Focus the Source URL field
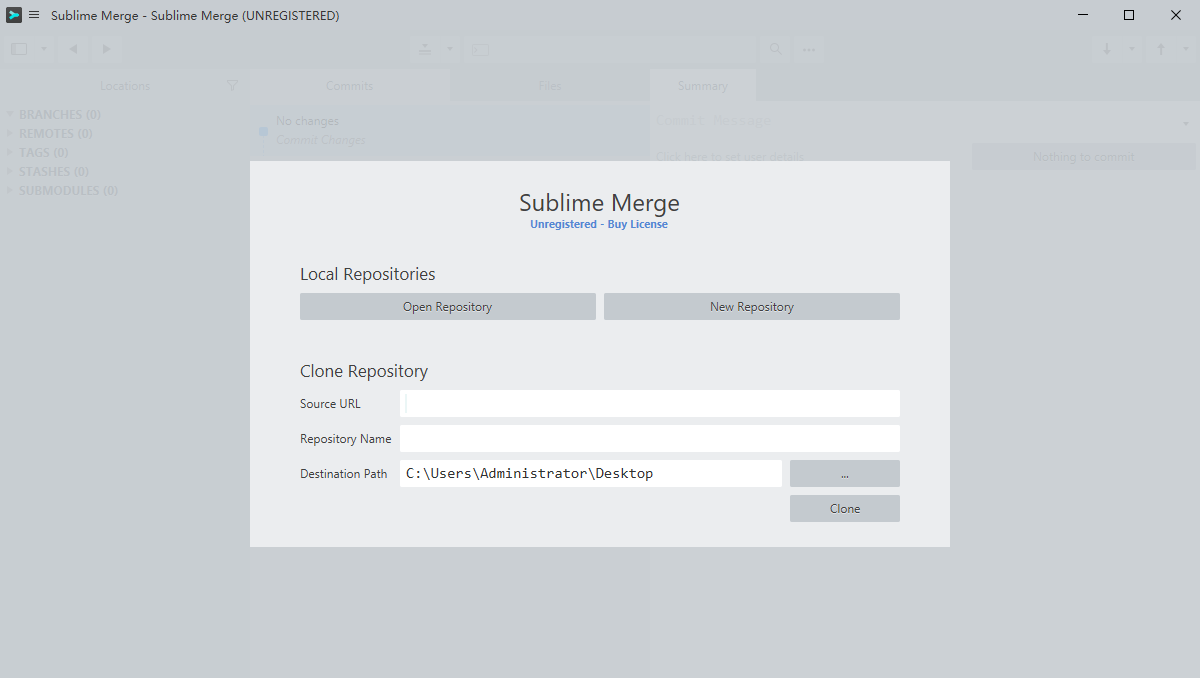 650,404
